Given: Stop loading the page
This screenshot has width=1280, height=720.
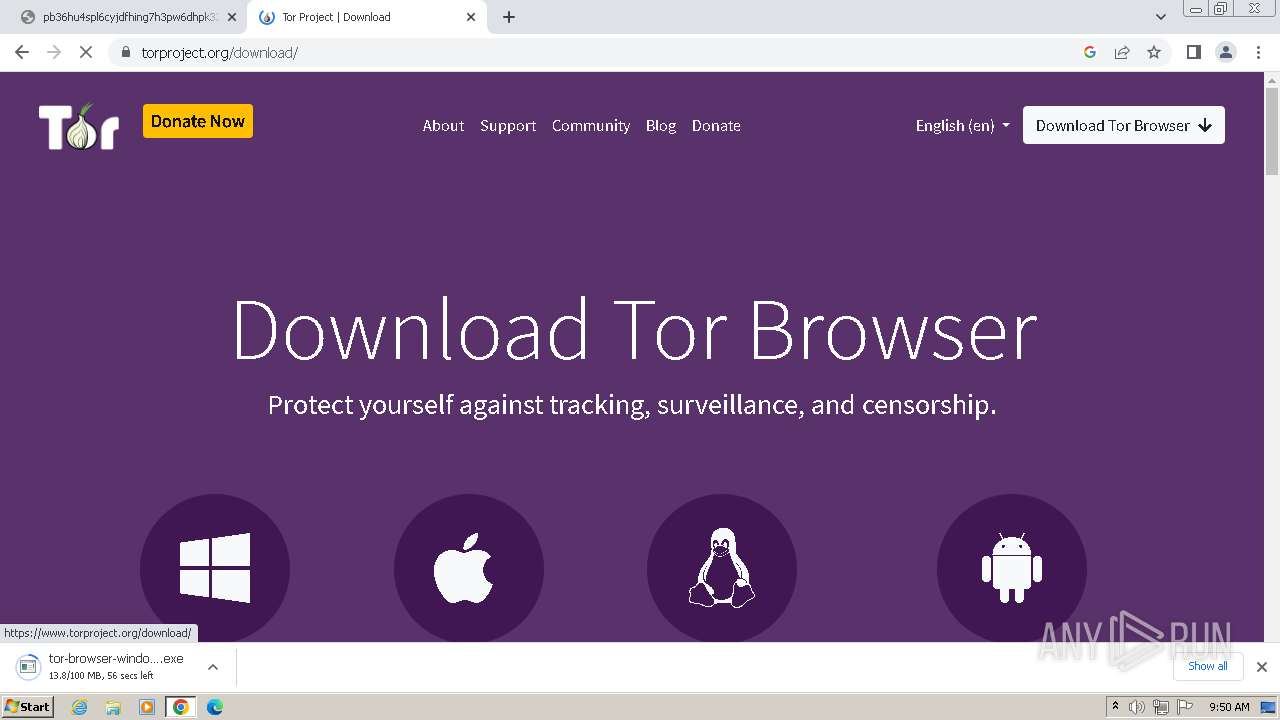Looking at the screenshot, I should (86, 52).
